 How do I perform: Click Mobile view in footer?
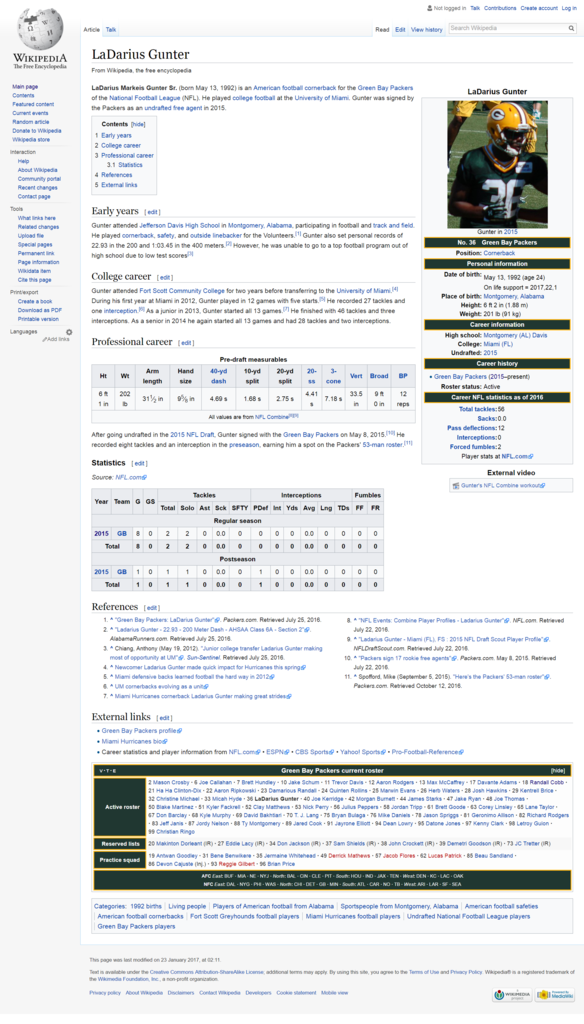coord(334,993)
